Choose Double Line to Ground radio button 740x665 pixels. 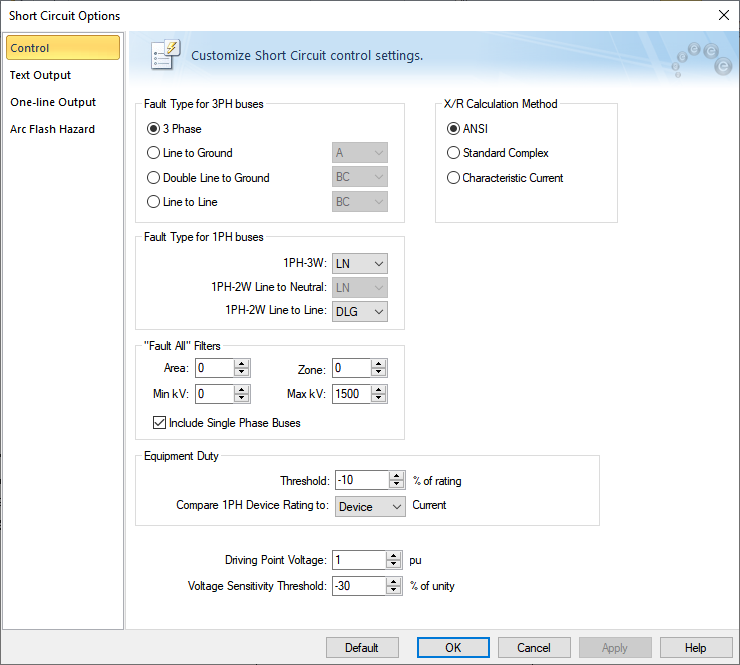click(153, 178)
